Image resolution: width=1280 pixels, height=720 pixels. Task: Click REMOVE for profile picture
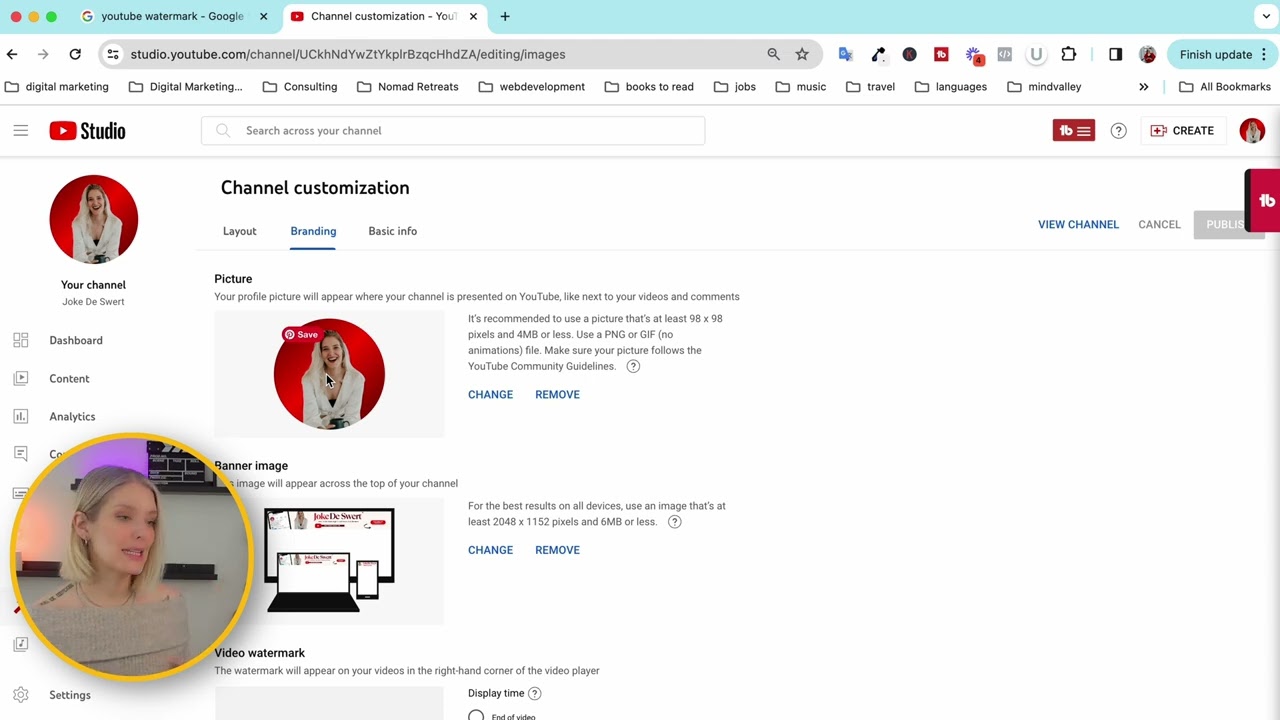click(x=557, y=394)
